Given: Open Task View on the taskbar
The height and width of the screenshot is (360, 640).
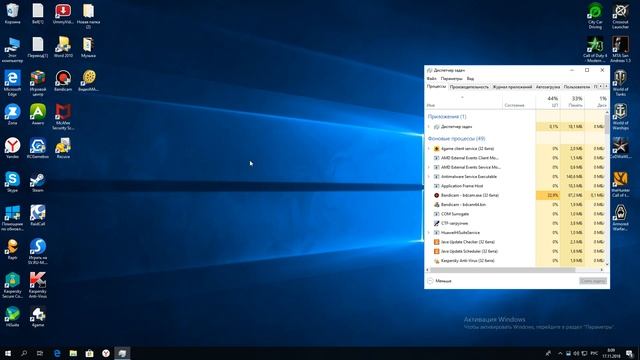Looking at the screenshot, I should (40, 353).
